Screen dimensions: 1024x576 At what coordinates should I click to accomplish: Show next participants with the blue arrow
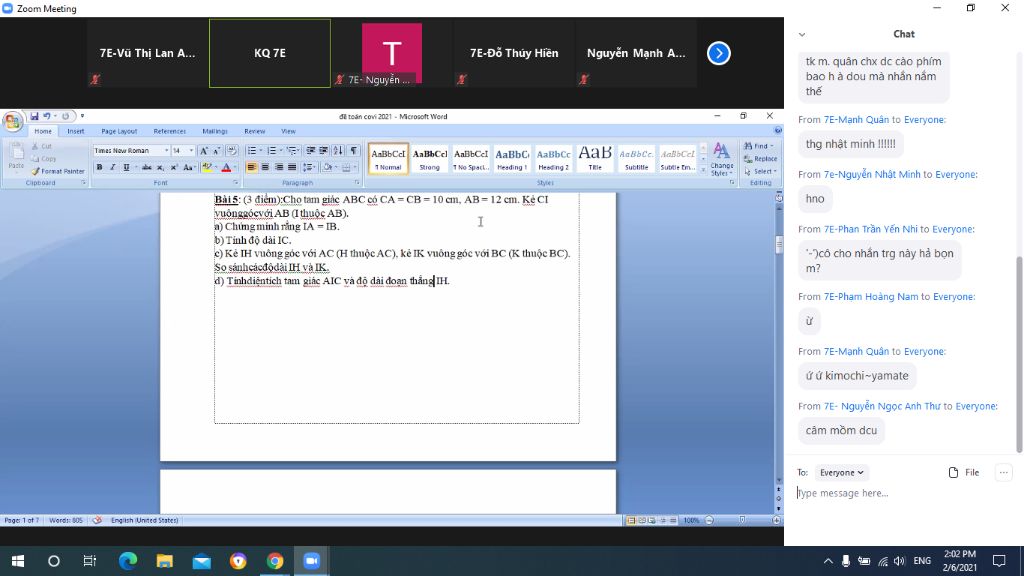click(x=718, y=53)
